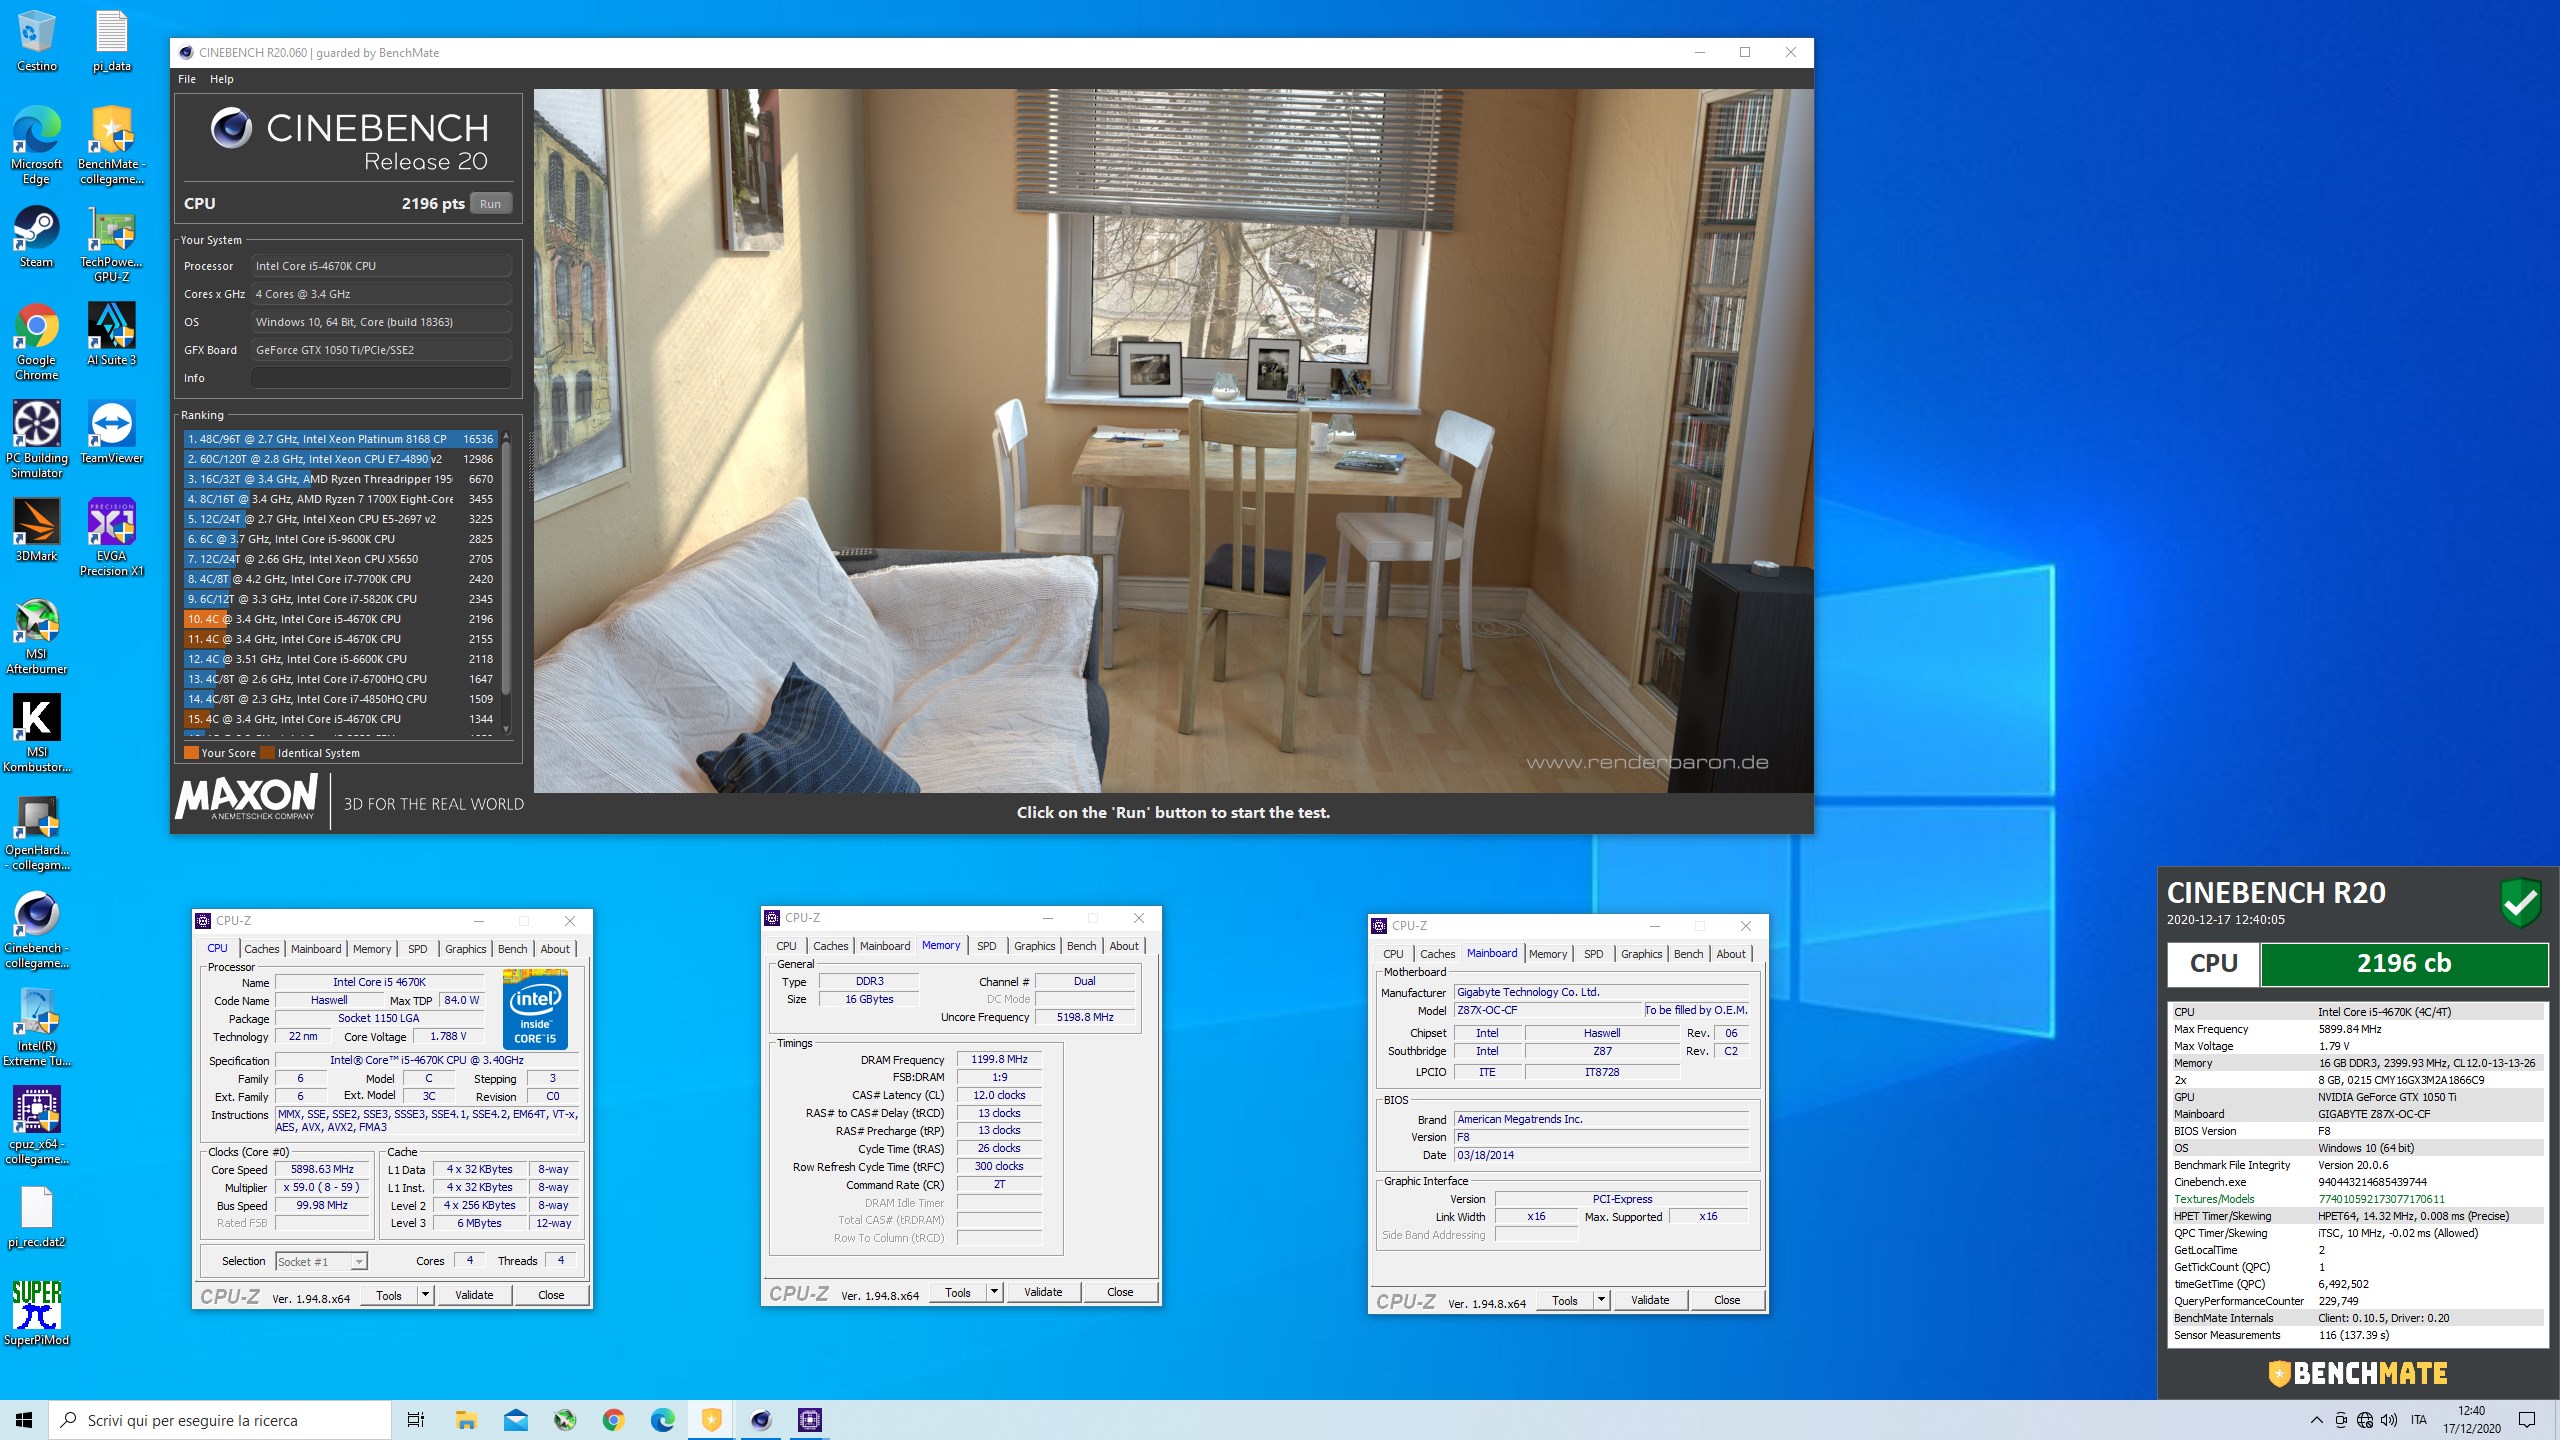This screenshot has width=2560, height=1440.
Task: Open MSI Afterburner desktop icon
Action: pyautogui.click(x=36, y=636)
